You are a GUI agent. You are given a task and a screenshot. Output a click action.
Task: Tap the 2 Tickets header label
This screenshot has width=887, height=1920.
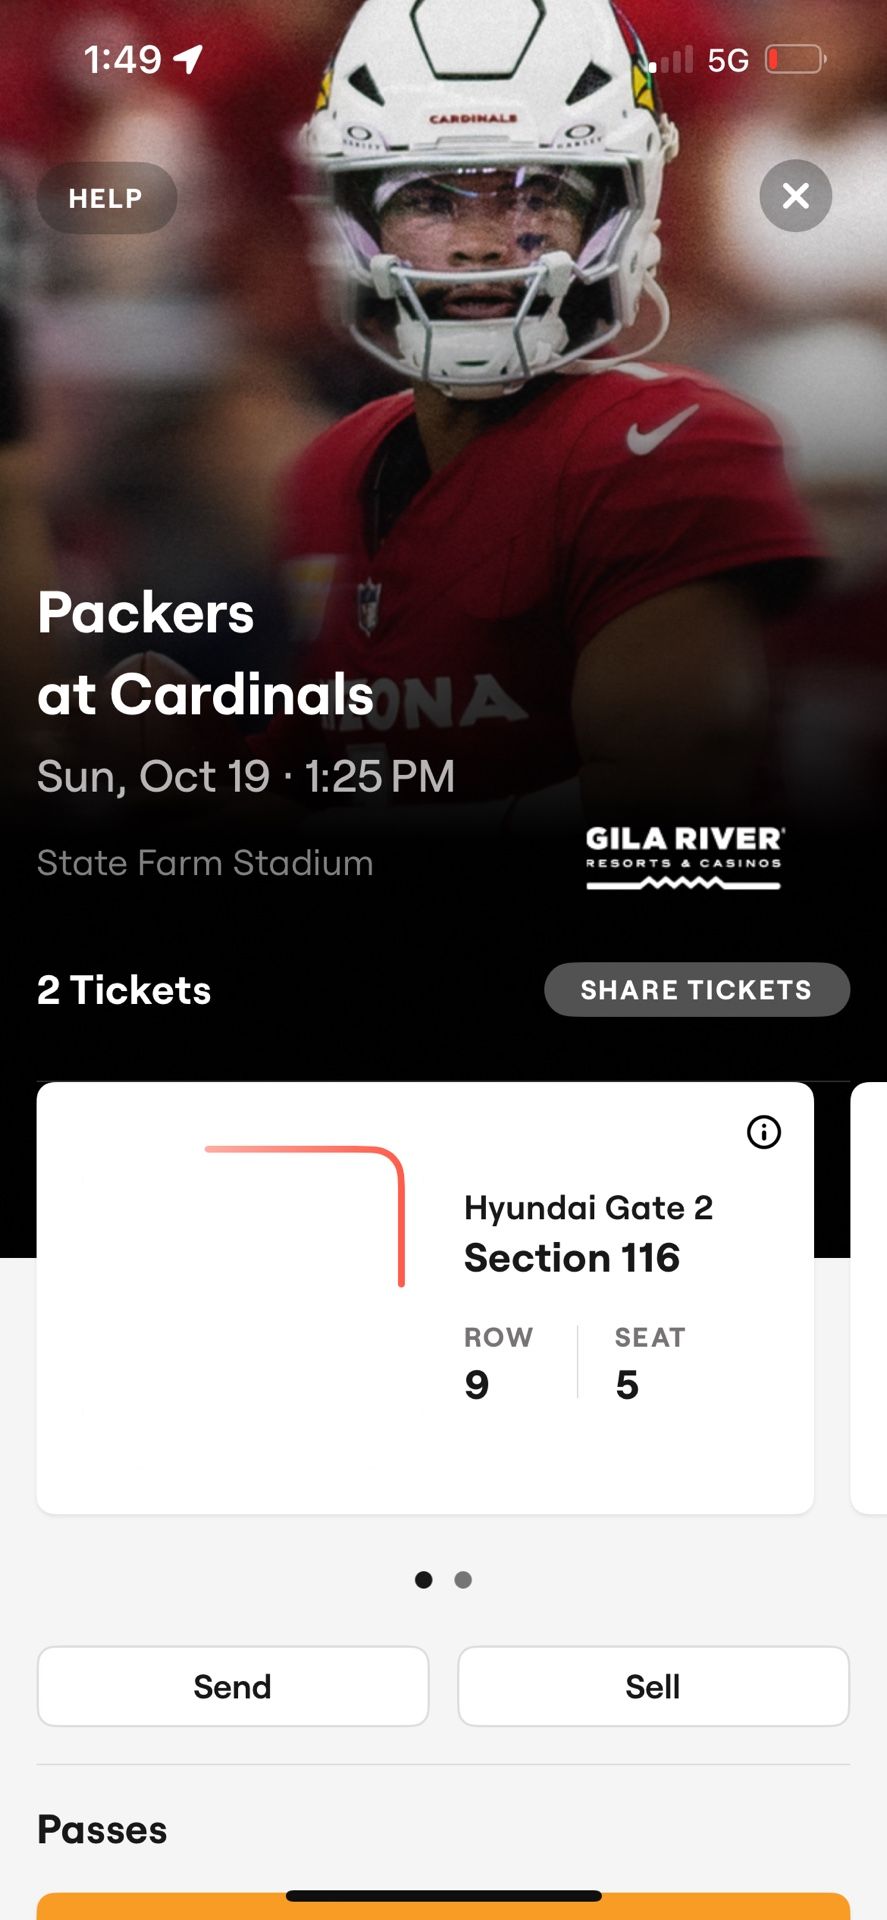click(x=123, y=989)
